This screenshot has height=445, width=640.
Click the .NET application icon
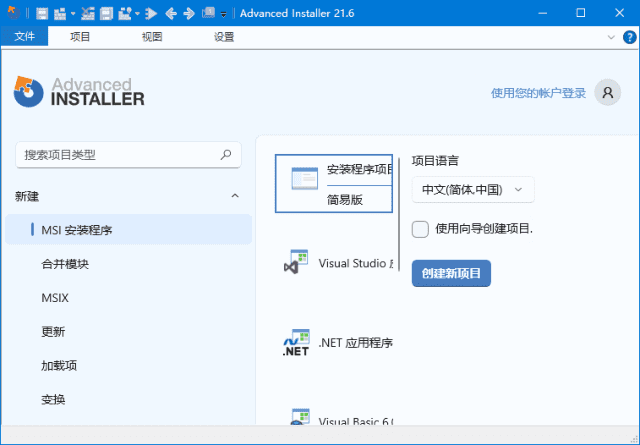point(296,342)
